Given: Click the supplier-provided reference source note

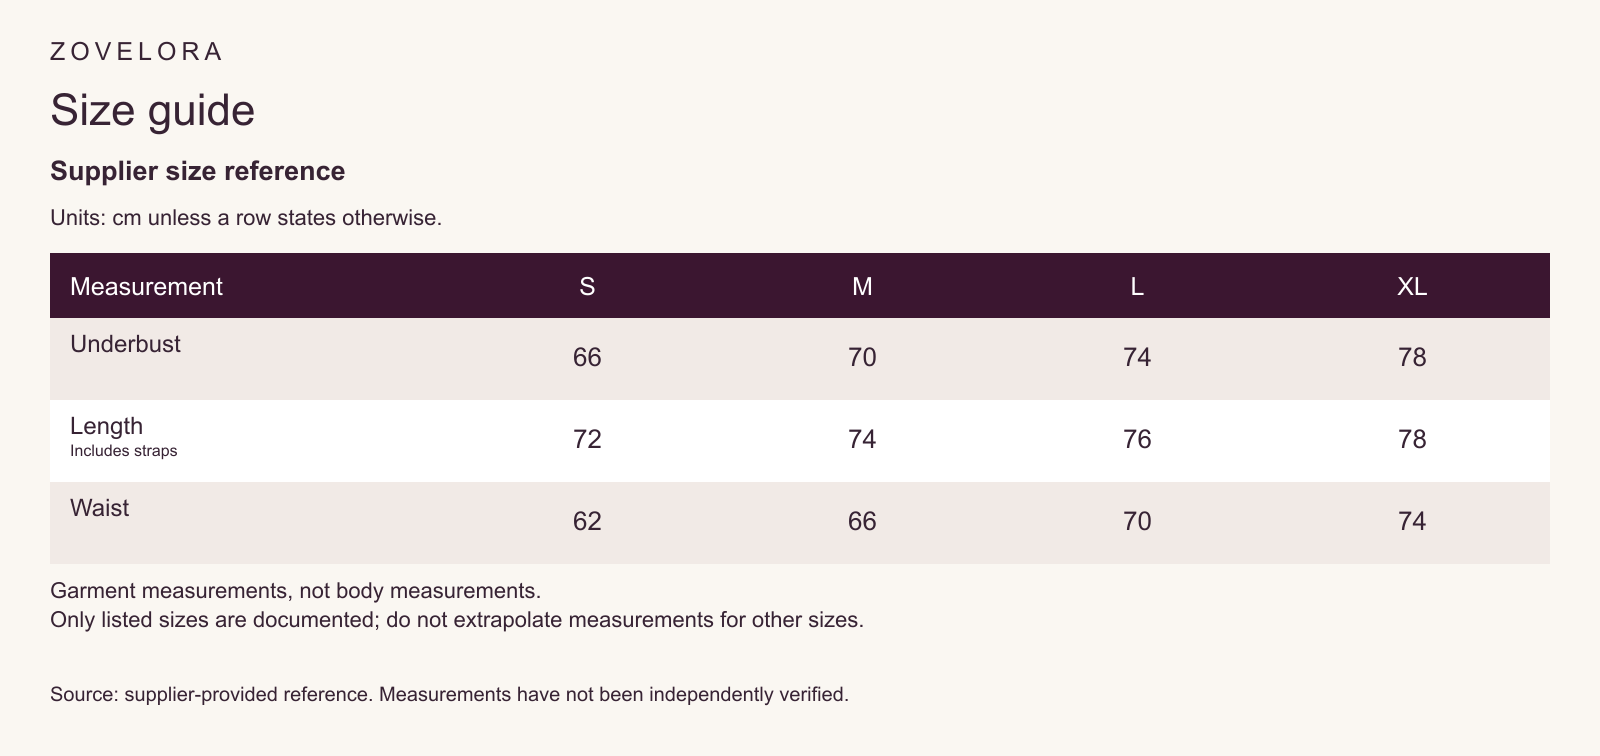Looking at the screenshot, I should (x=449, y=694).
